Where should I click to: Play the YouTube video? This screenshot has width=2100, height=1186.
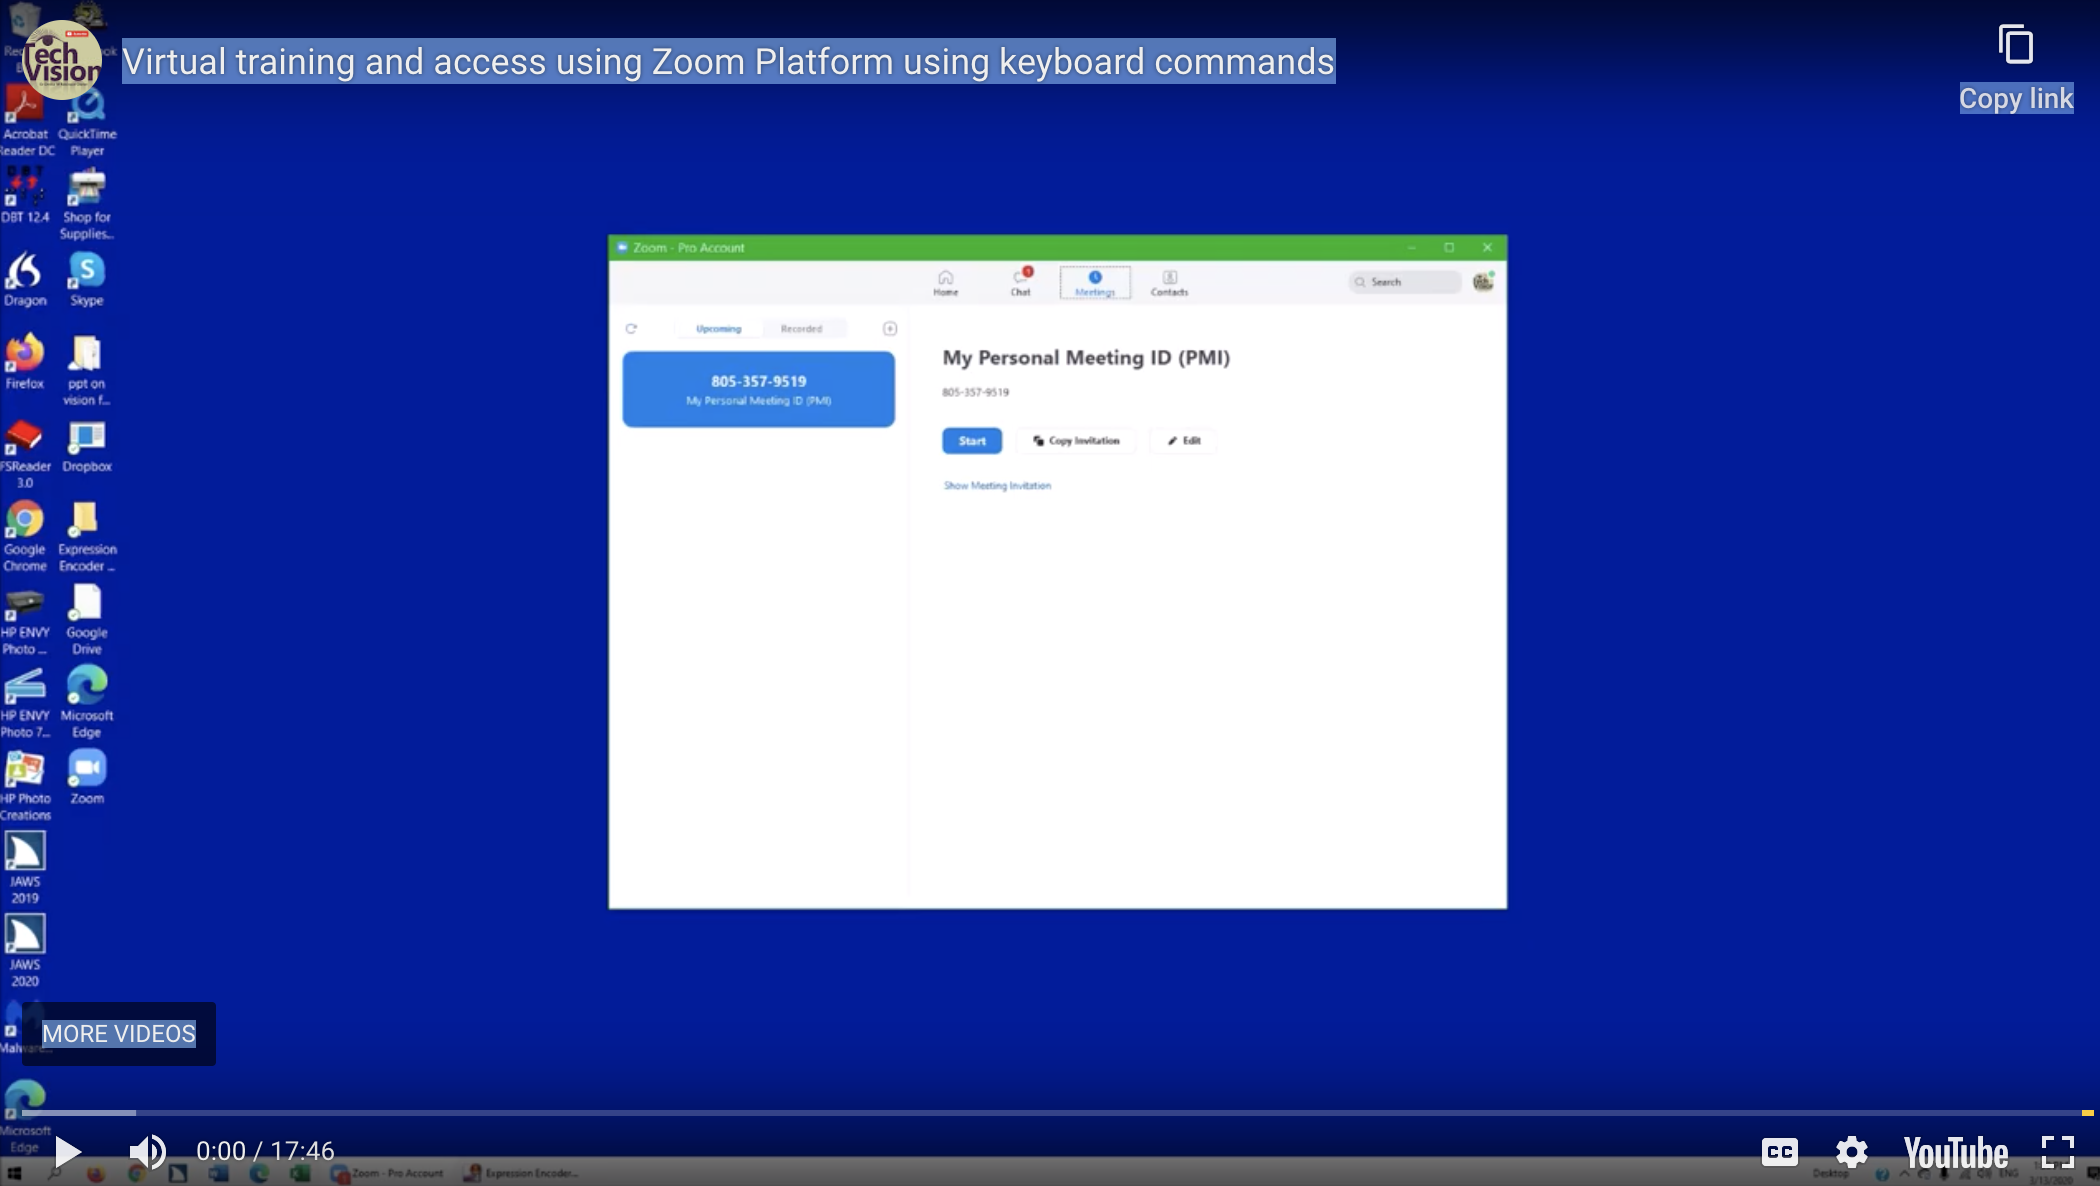[67, 1152]
